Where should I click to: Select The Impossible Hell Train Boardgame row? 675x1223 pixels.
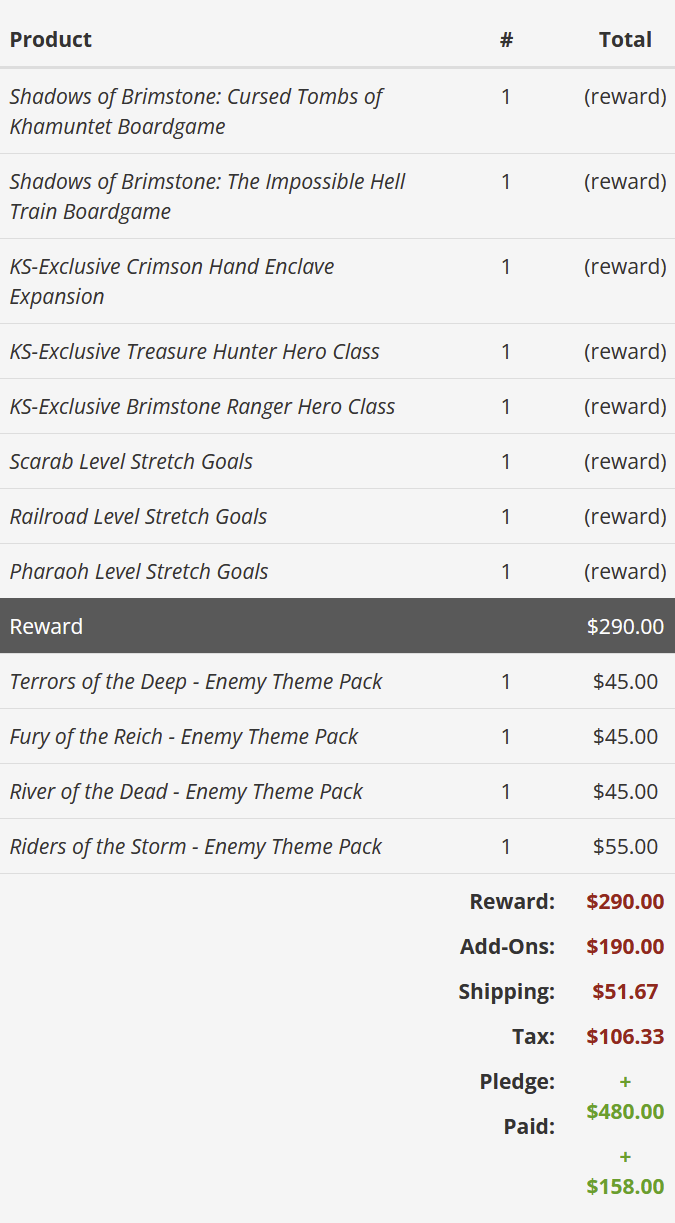pos(207,196)
